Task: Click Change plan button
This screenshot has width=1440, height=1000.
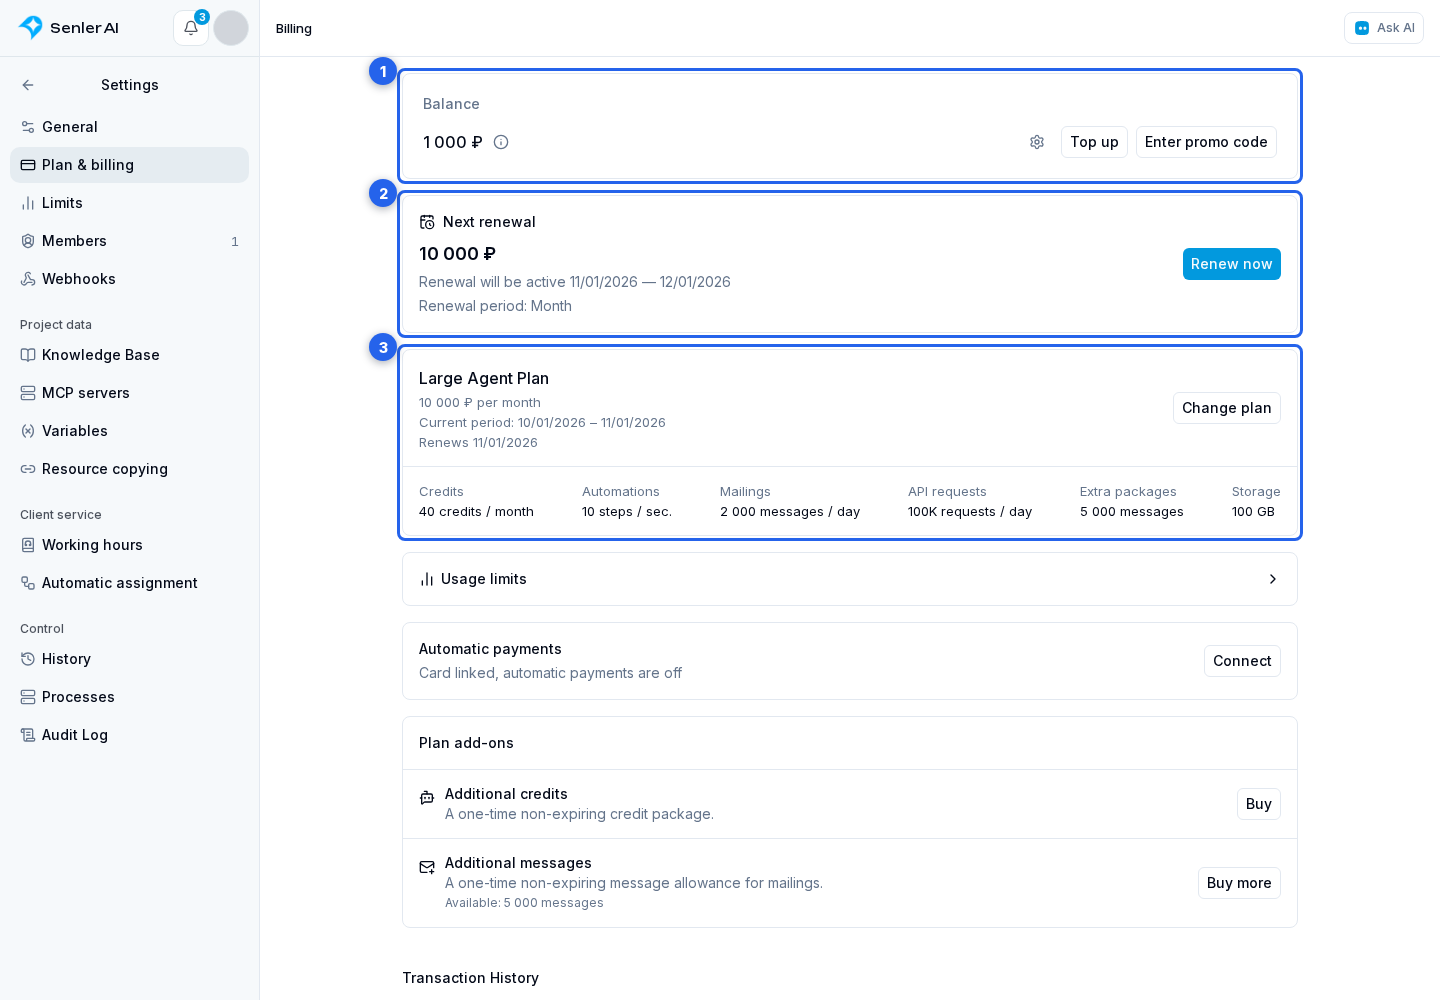Action: coord(1226,408)
